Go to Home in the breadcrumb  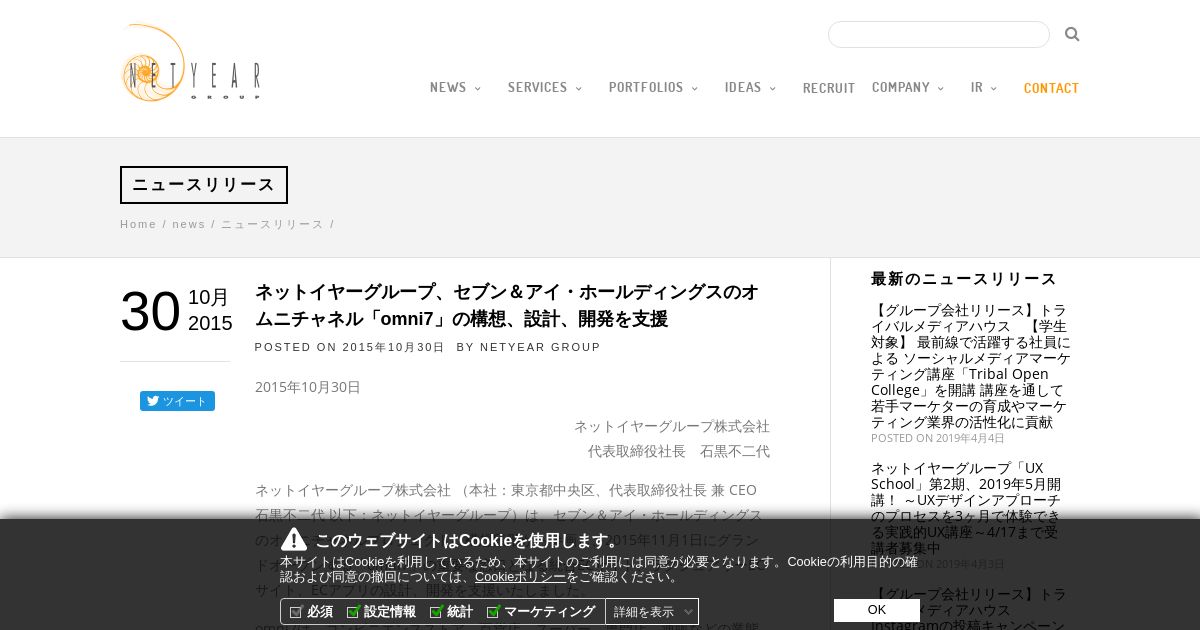(x=138, y=224)
